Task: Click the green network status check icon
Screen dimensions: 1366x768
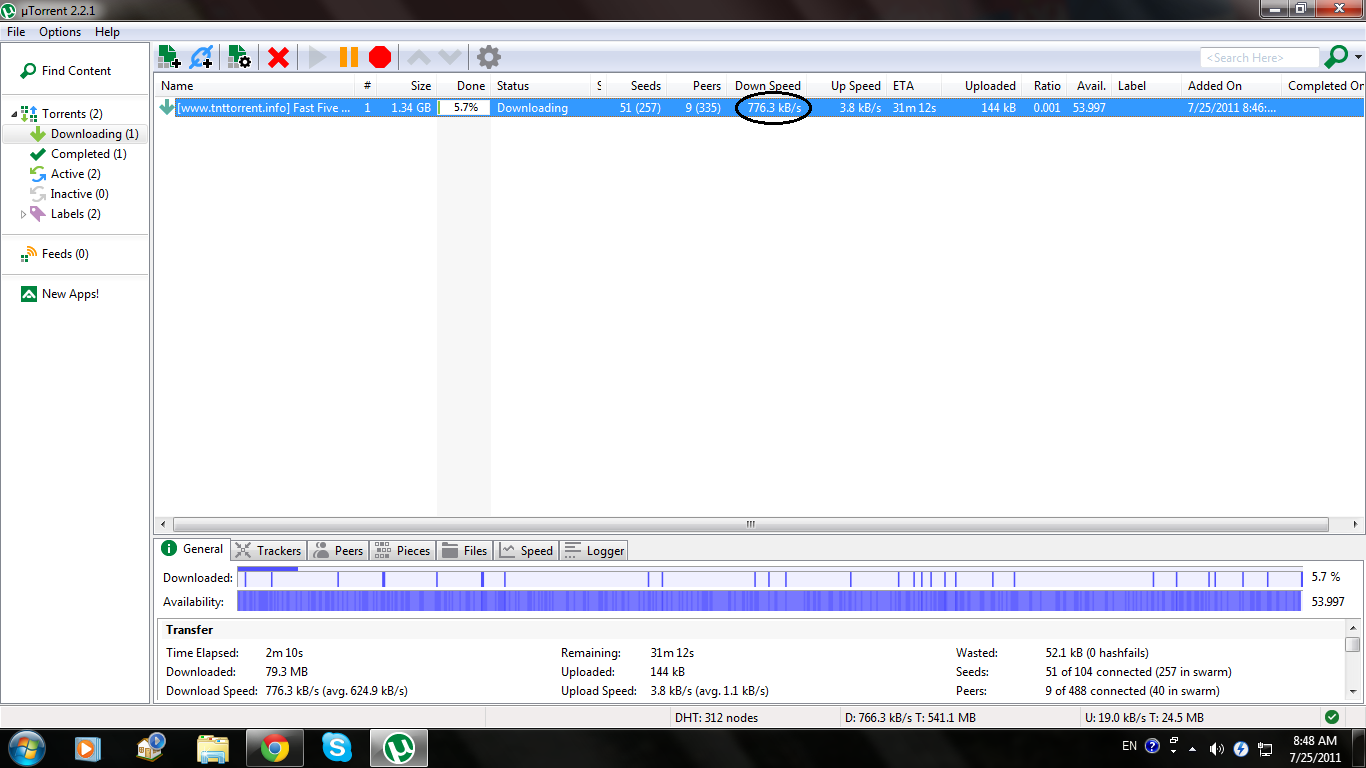Action: (1331, 717)
